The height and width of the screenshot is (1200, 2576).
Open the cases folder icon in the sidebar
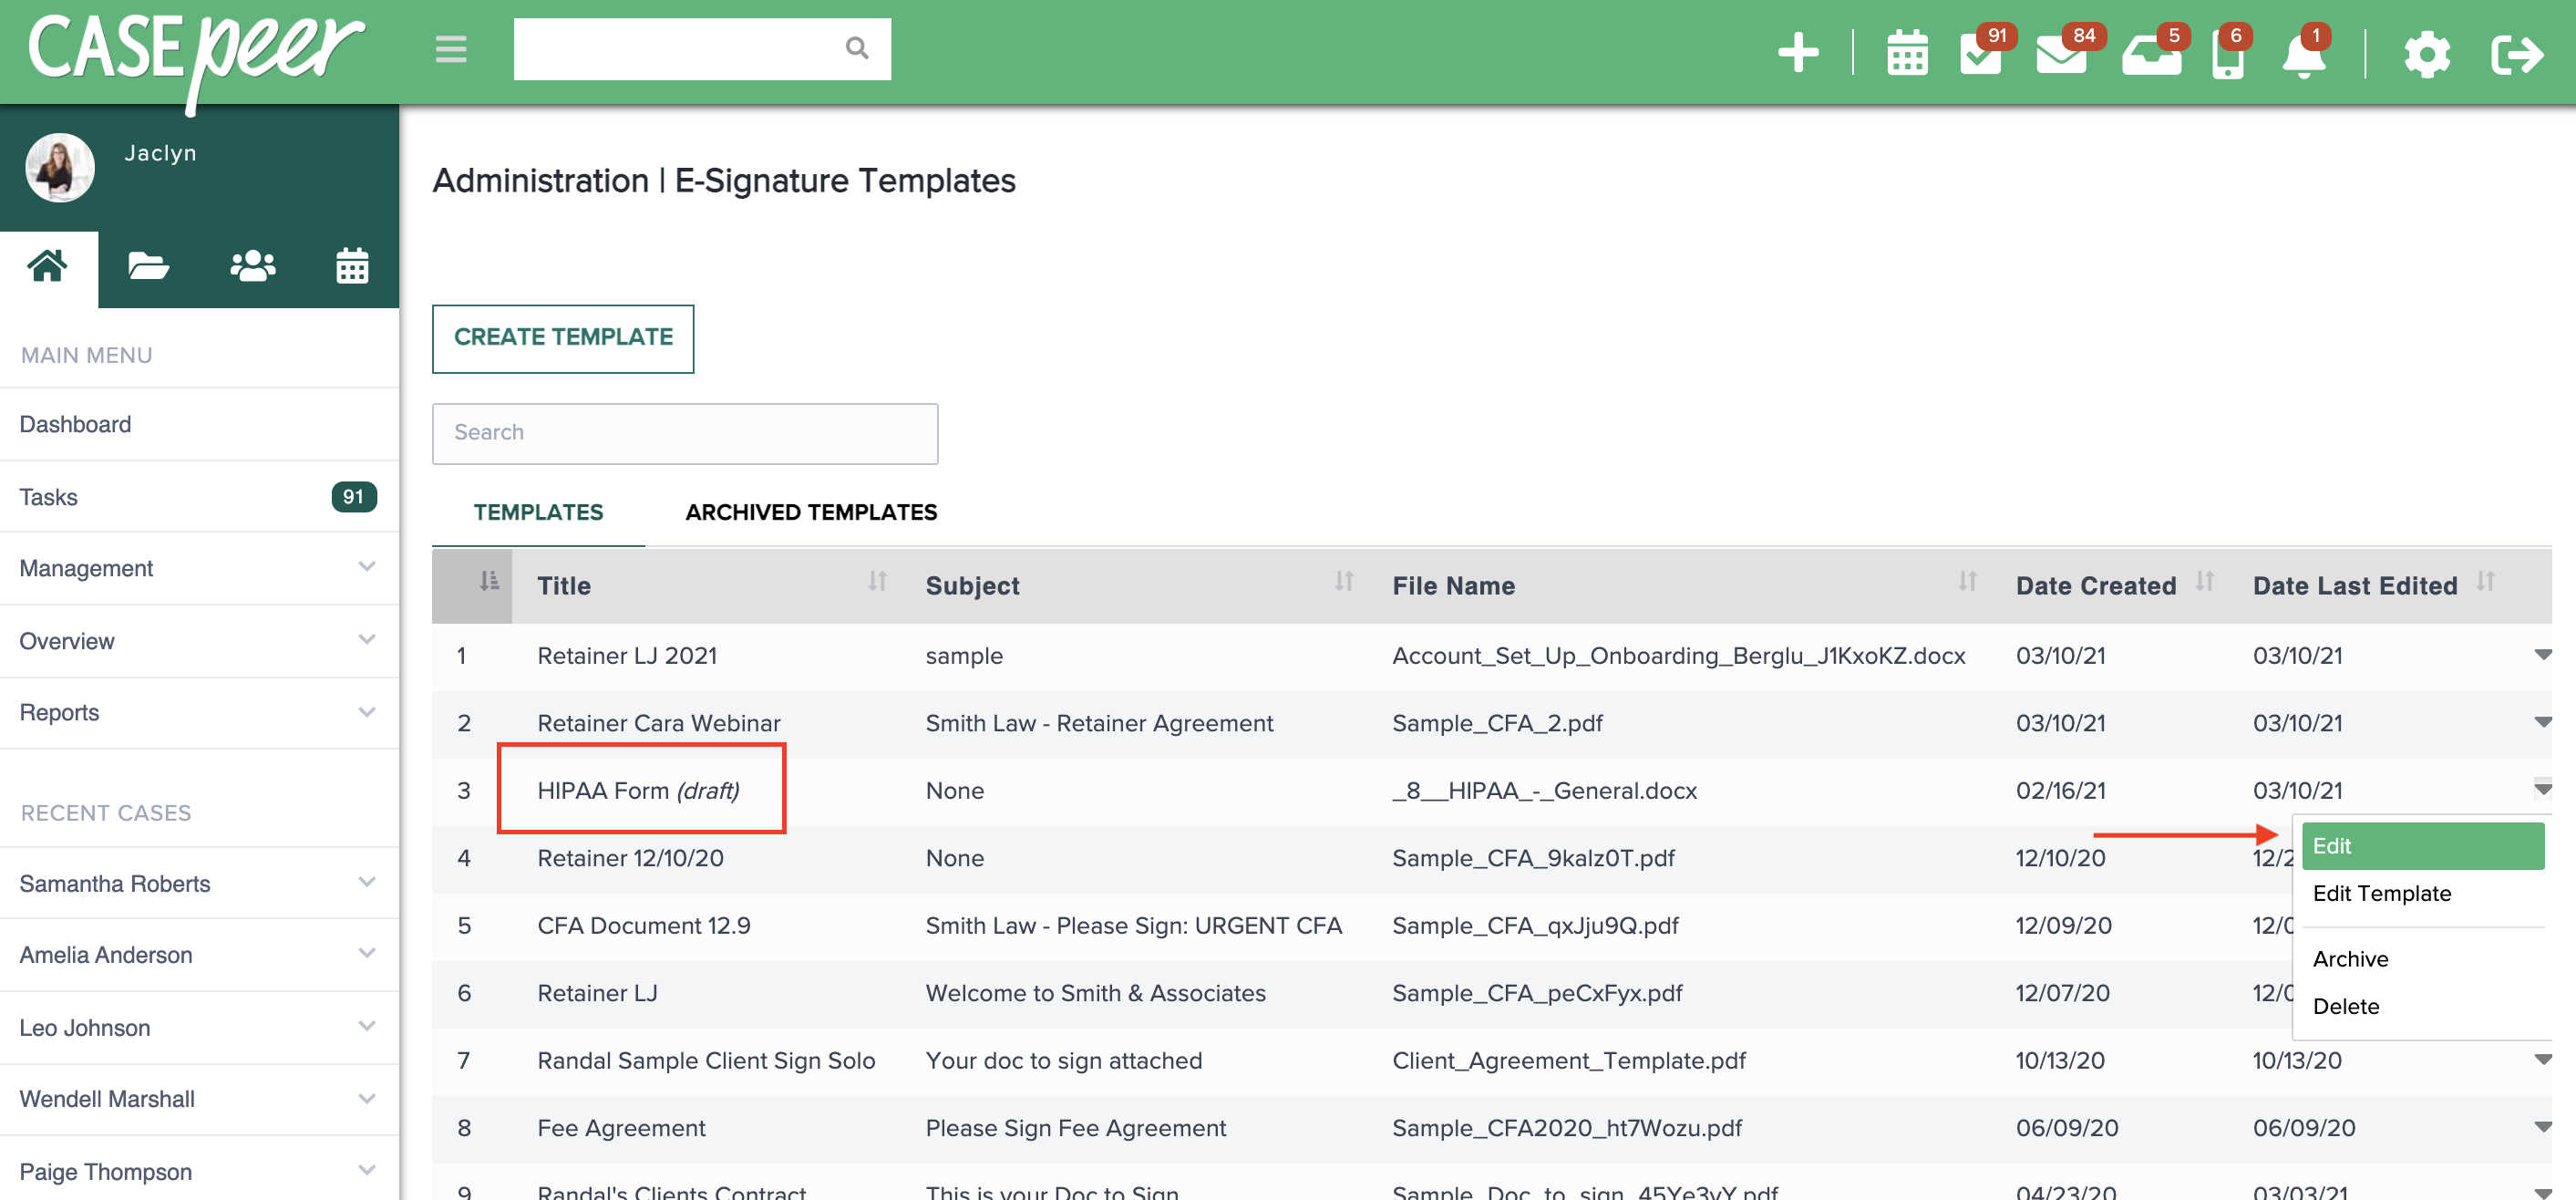pyautogui.click(x=147, y=265)
